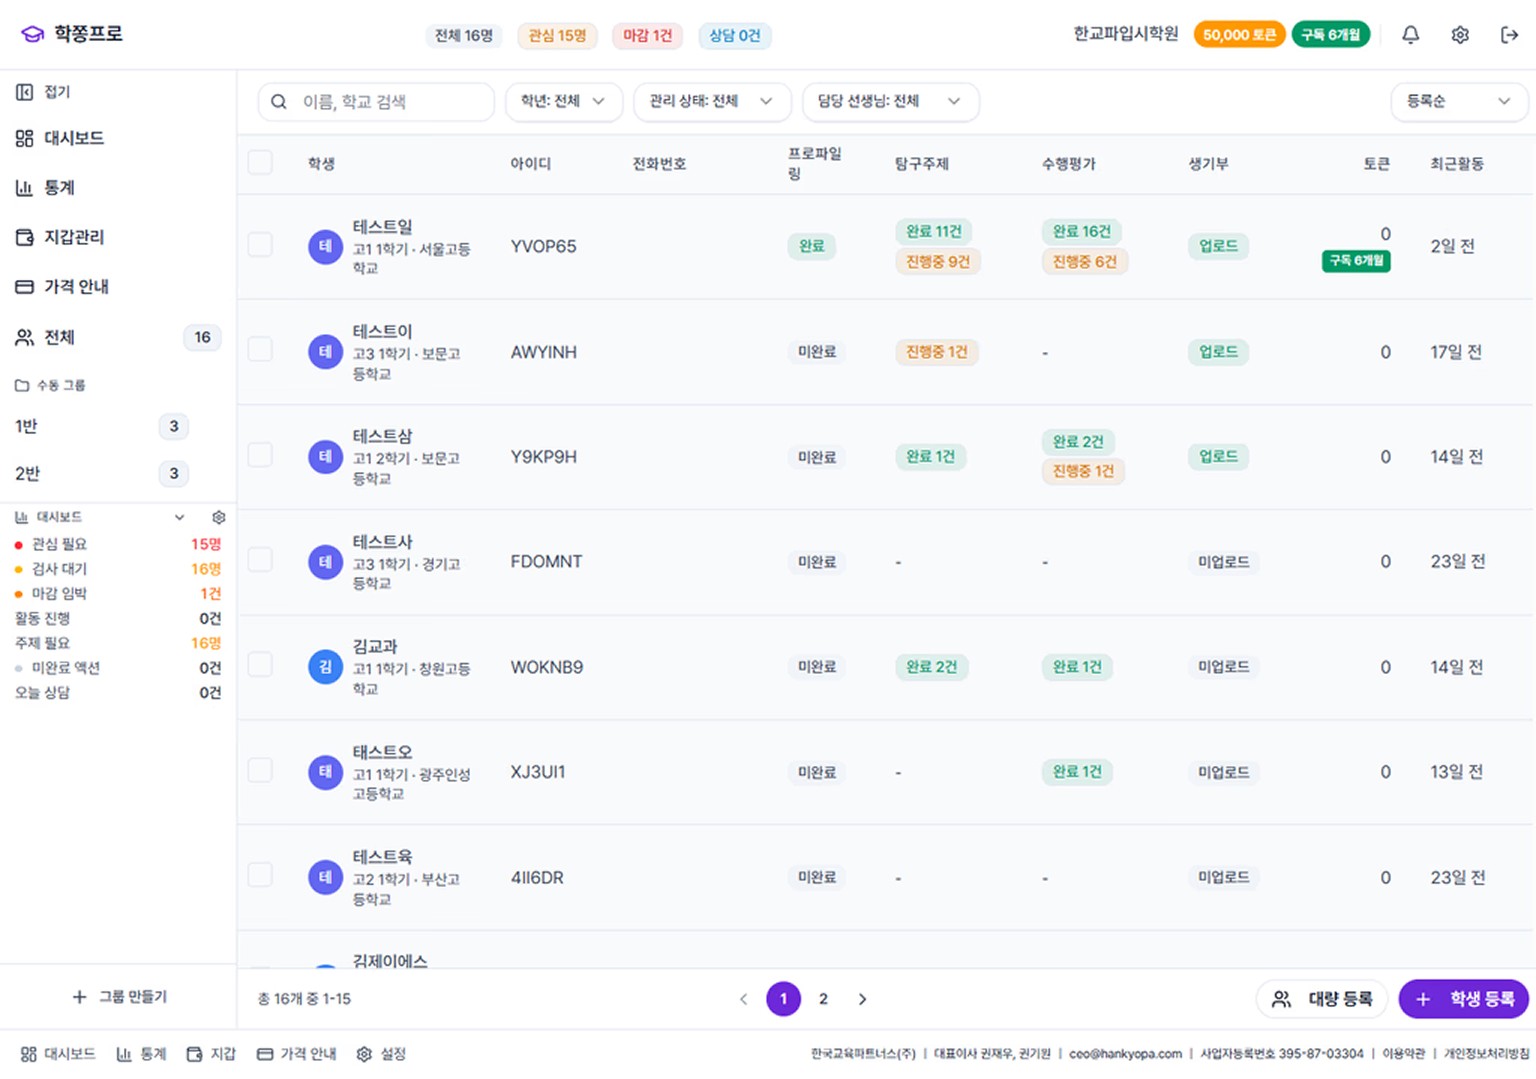The height and width of the screenshot is (1079, 1536).
Task: Select page 2 in pagination
Action: coord(823,999)
